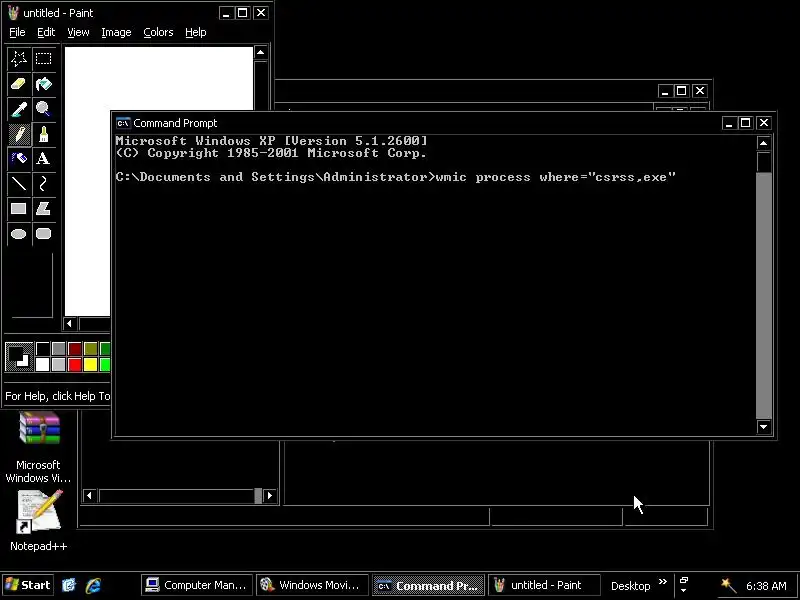The width and height of the screenshot is (800, 600).
Task: Select the rectangular Select tool in Paint
Action: coord(43,59)
